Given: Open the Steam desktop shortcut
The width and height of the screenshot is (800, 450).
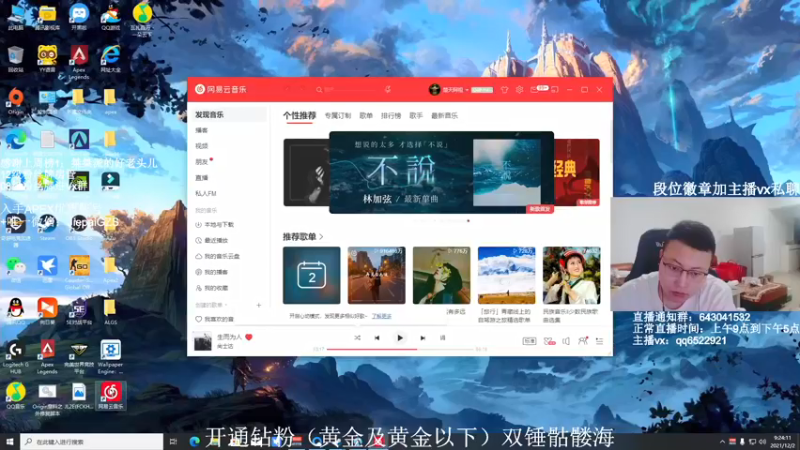Looking at the screenshot, I should (x=47, y=226).
